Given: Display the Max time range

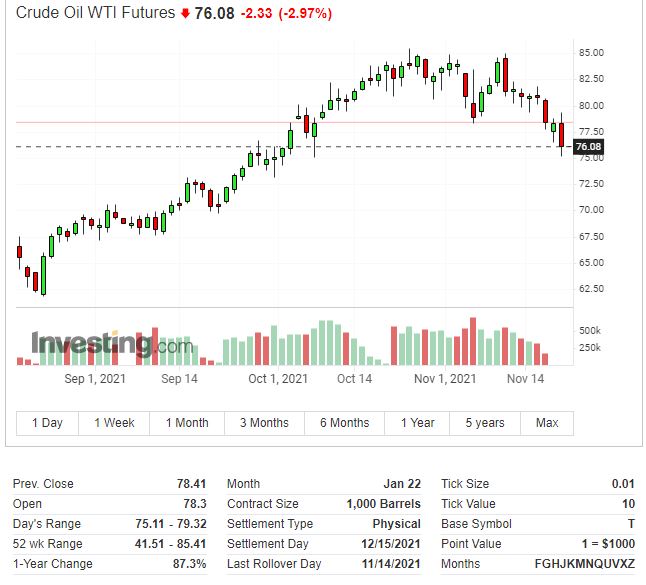Looking at the screenshot, I should tap(547, 423).
